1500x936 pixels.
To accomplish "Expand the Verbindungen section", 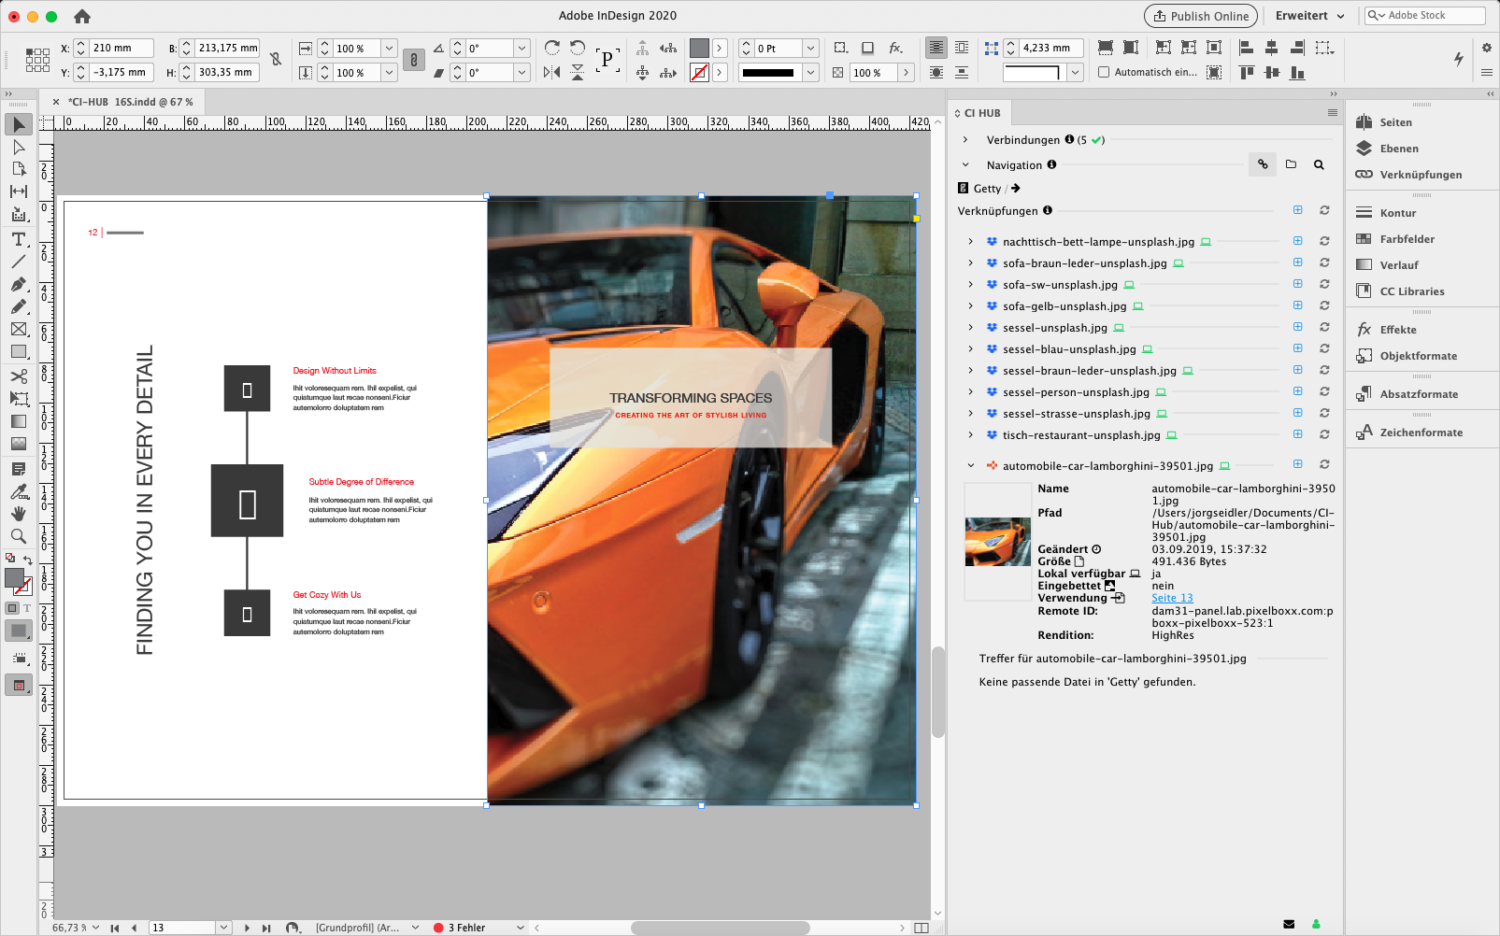I will (965, 140).
